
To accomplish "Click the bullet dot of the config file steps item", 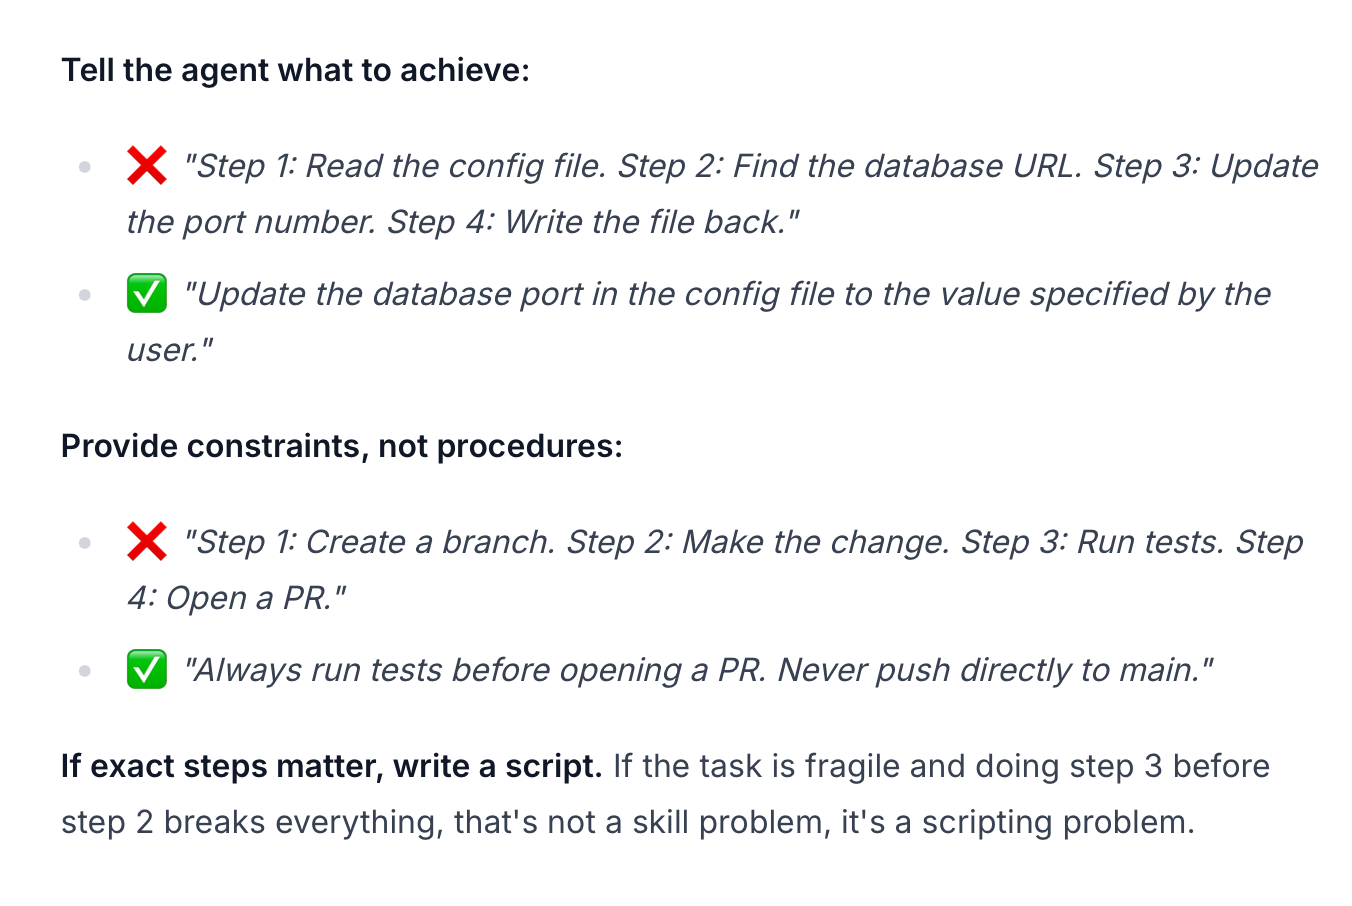I will point(85,167).
